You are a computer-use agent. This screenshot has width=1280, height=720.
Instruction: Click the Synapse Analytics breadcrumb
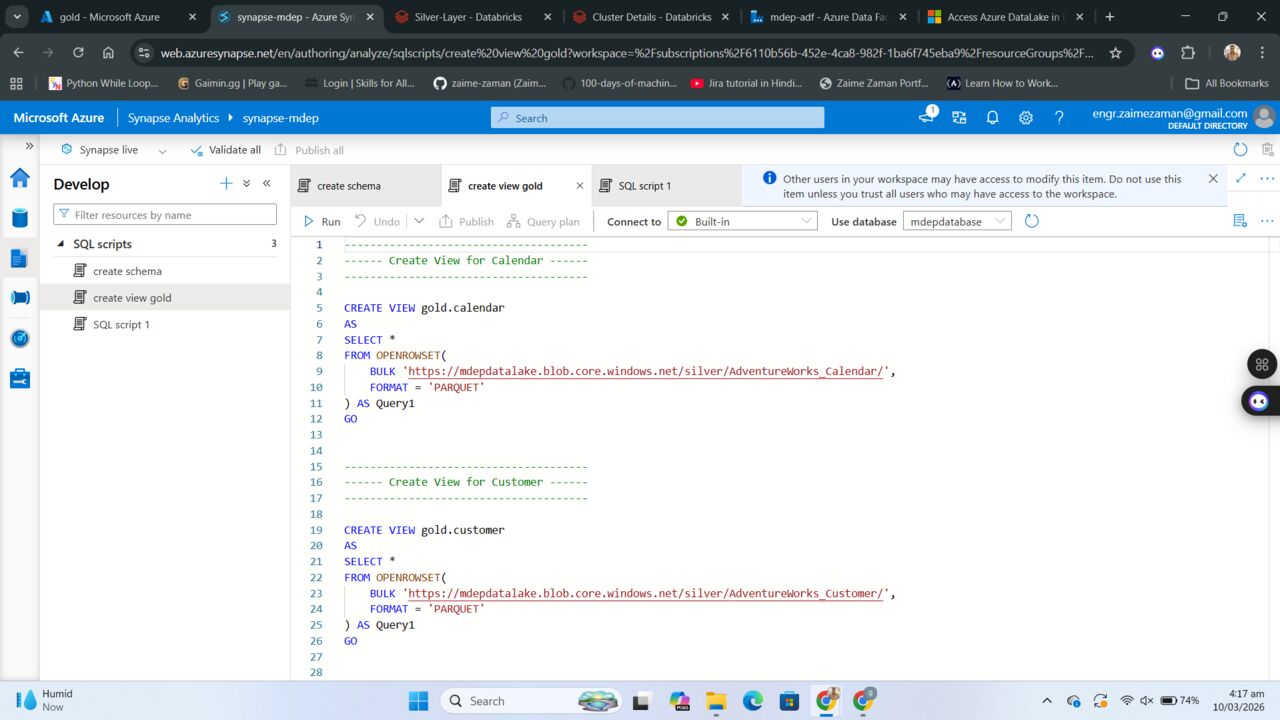point(173,118)
